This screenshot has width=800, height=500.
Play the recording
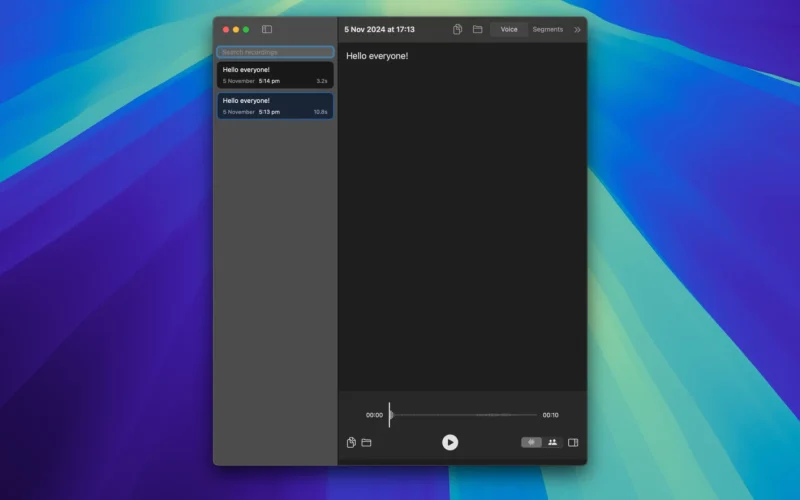pyautogui.click(x=450, y=442)
